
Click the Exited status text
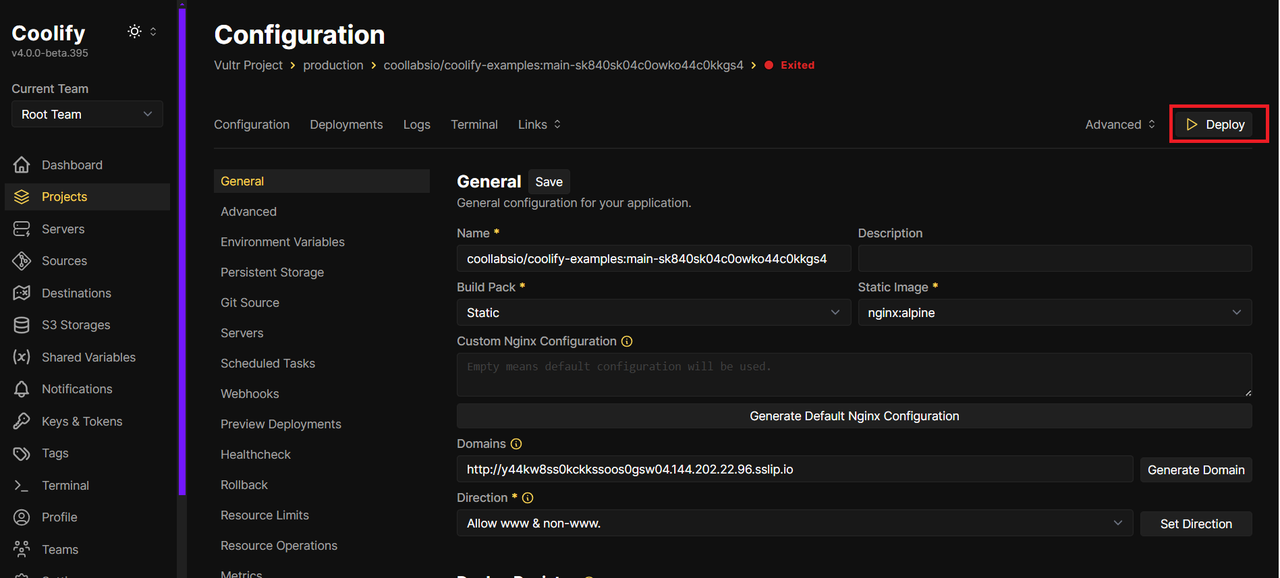(x=798, y=65)
